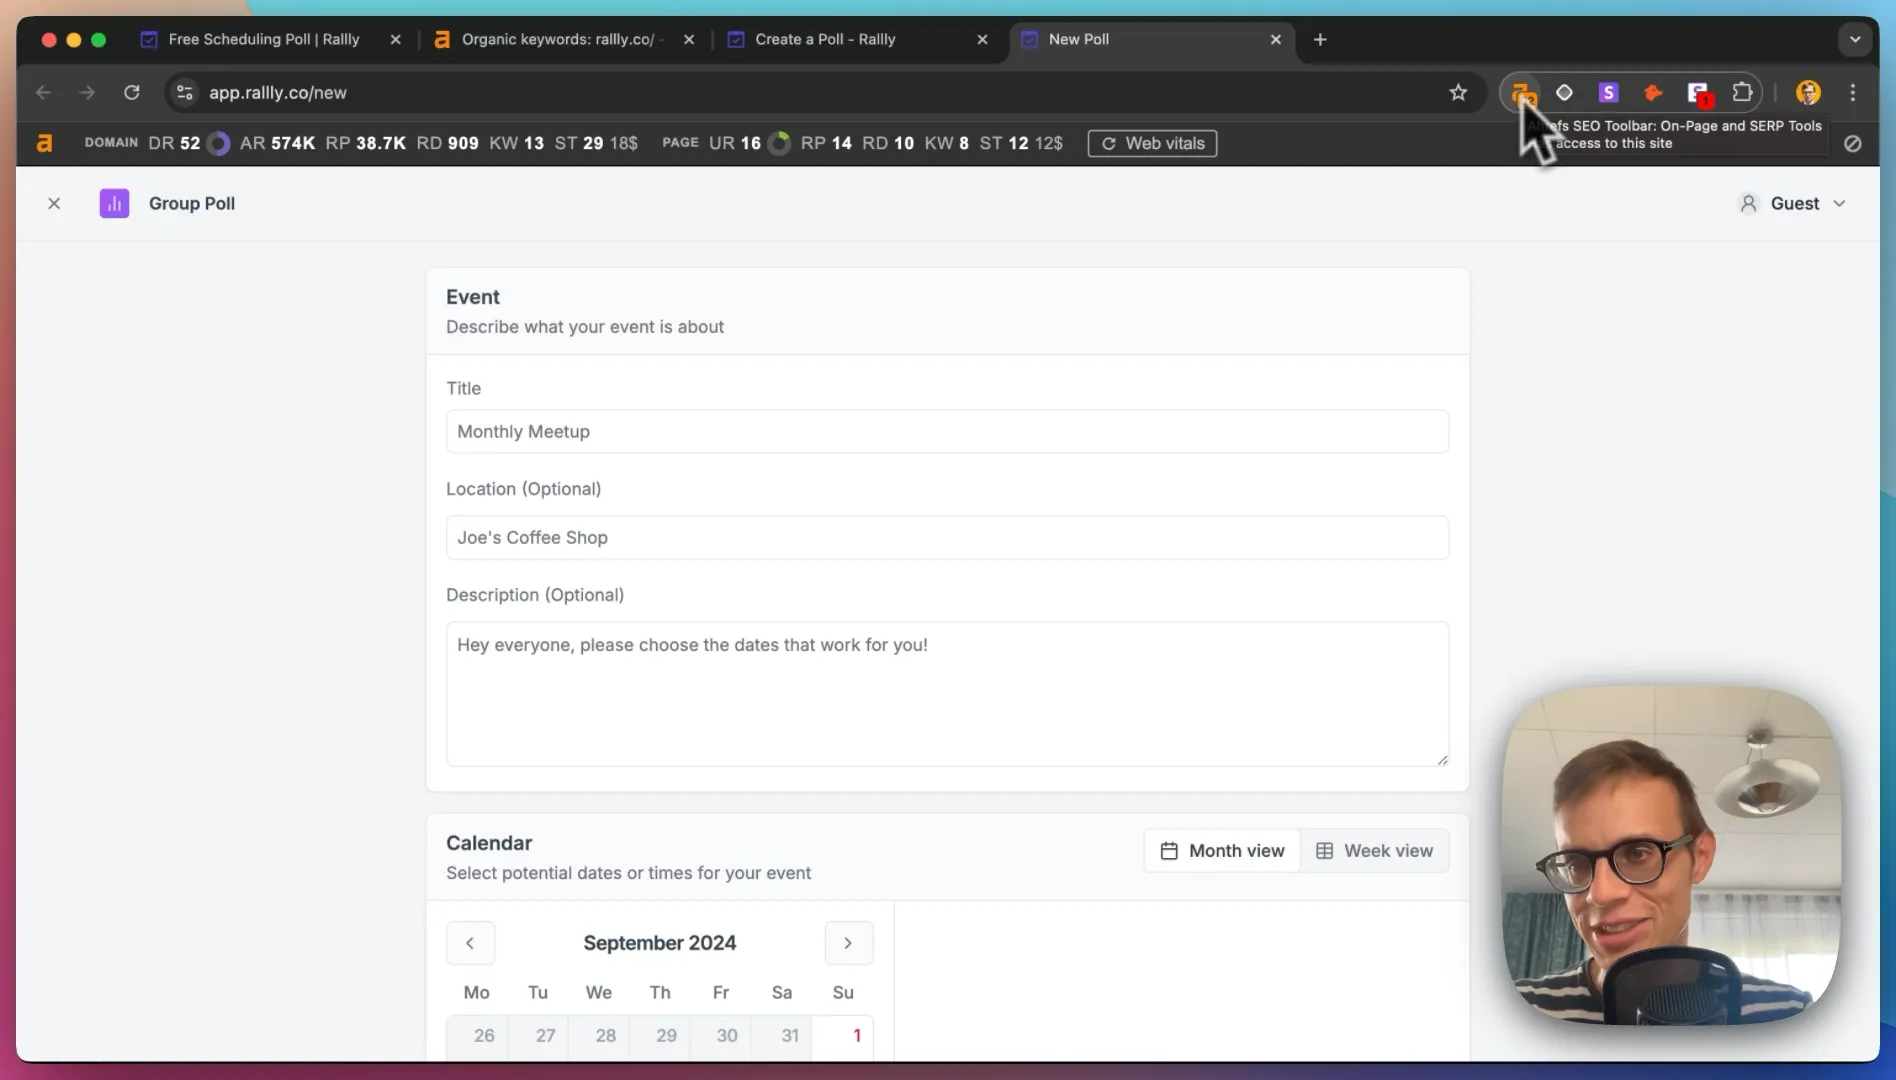Click the Ahrefs extension icon in Chrome toolbar
The height and width of the screenshot is (1080, 1896).
(x=1522, y=93)
